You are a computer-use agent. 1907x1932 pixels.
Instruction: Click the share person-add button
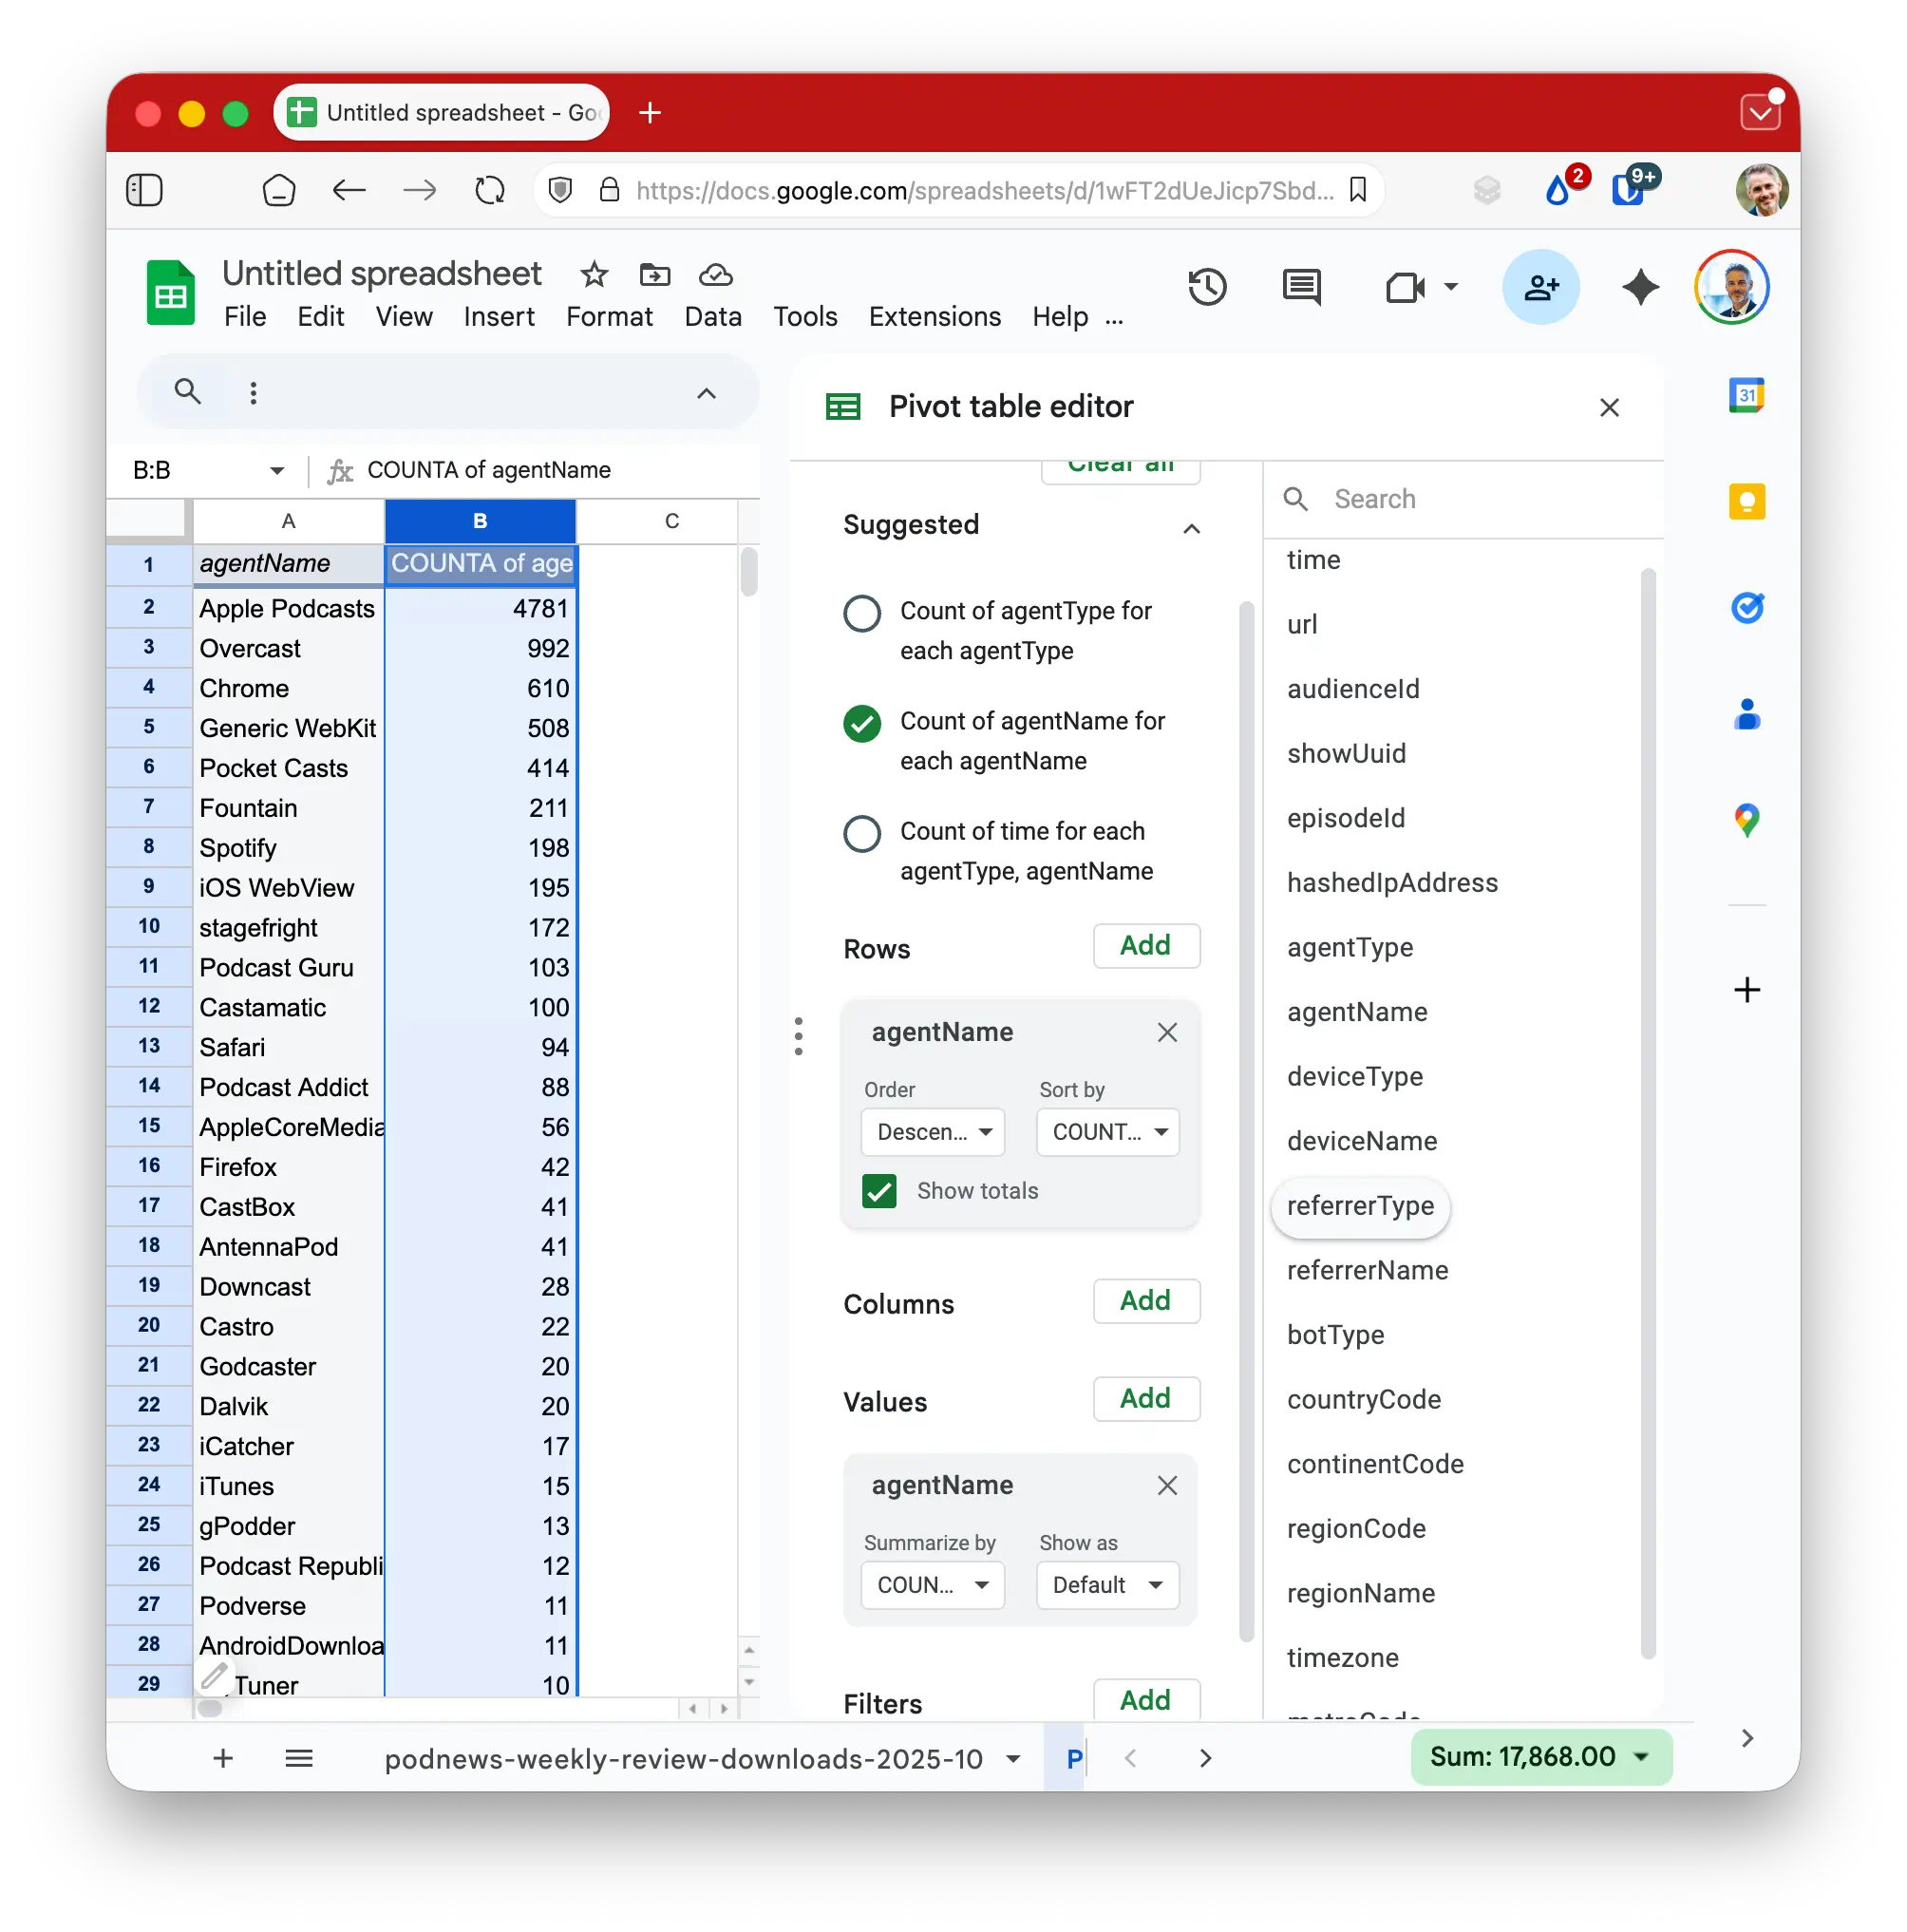pyautogui.click(x=1540, y=288)
